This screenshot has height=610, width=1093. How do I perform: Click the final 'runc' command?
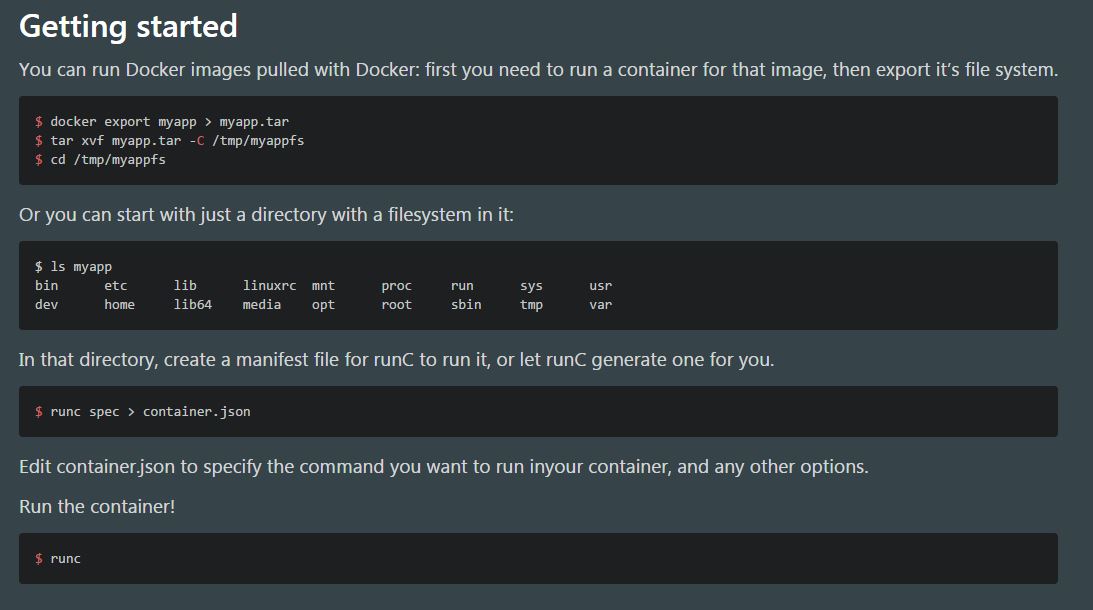[66, 559]
